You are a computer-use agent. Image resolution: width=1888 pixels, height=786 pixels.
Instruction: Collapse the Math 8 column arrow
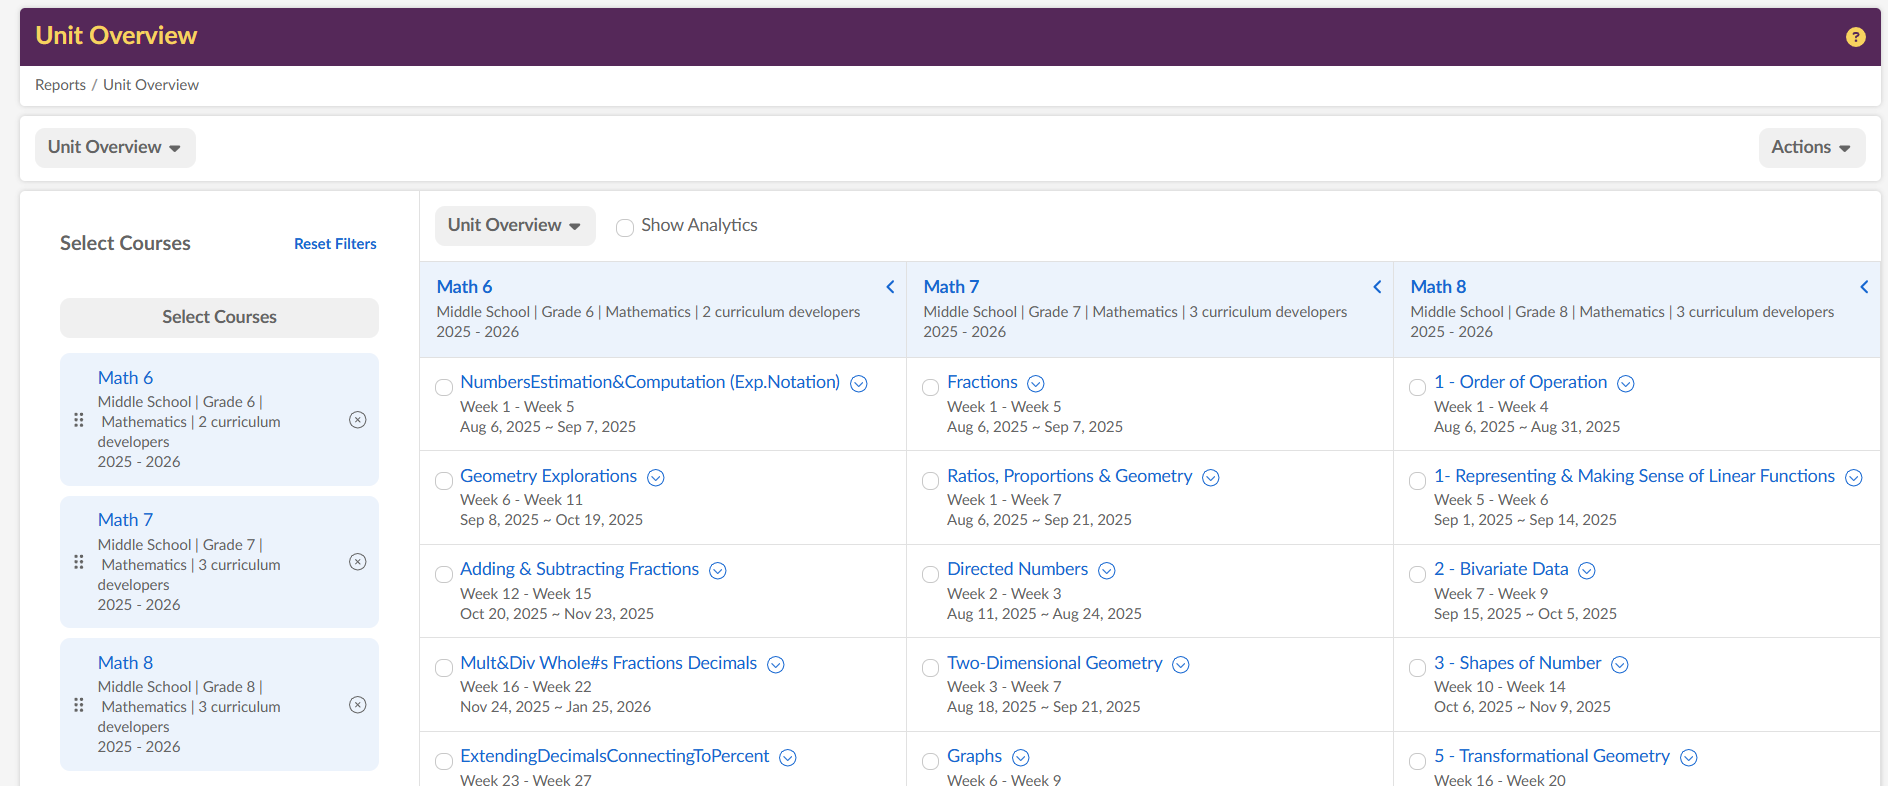point(1864,287)
